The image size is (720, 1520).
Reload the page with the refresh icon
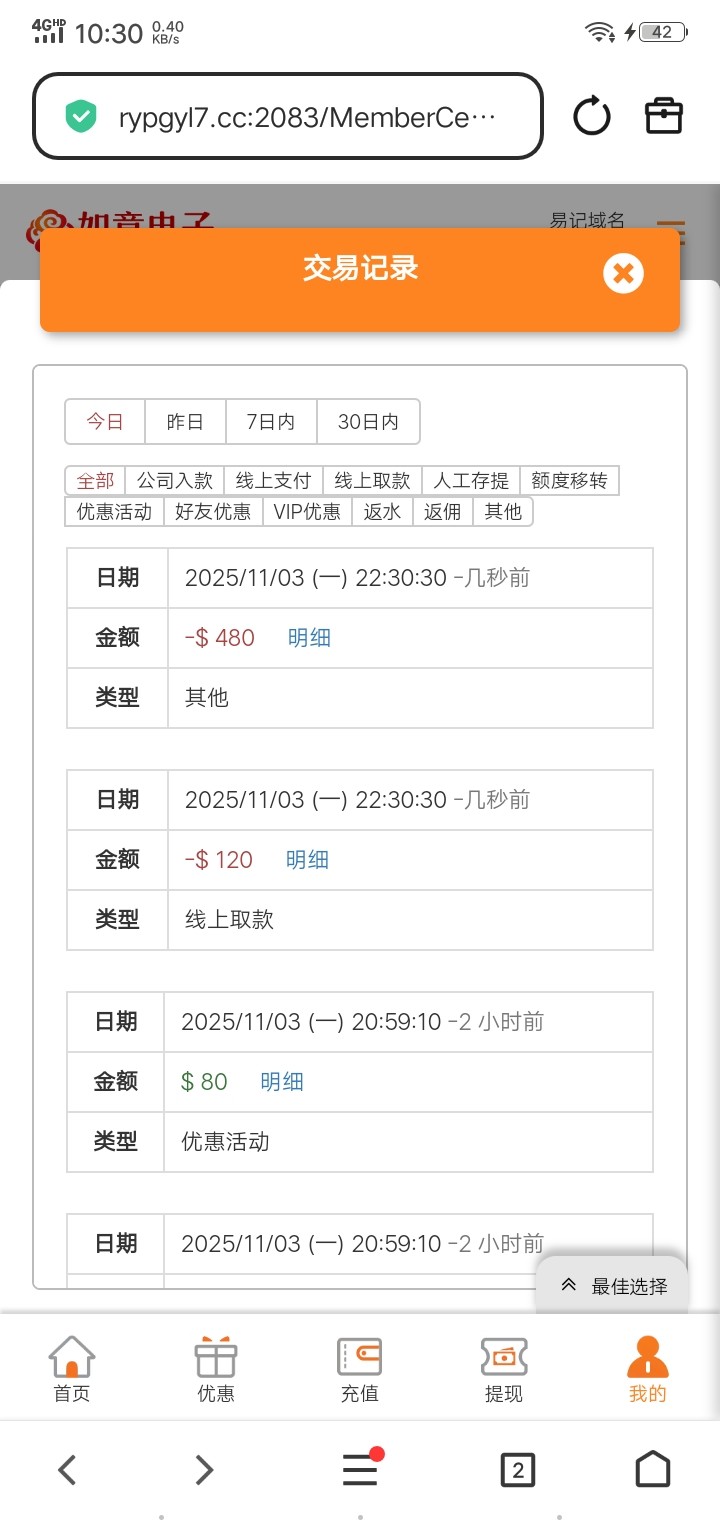click(592, 117)
